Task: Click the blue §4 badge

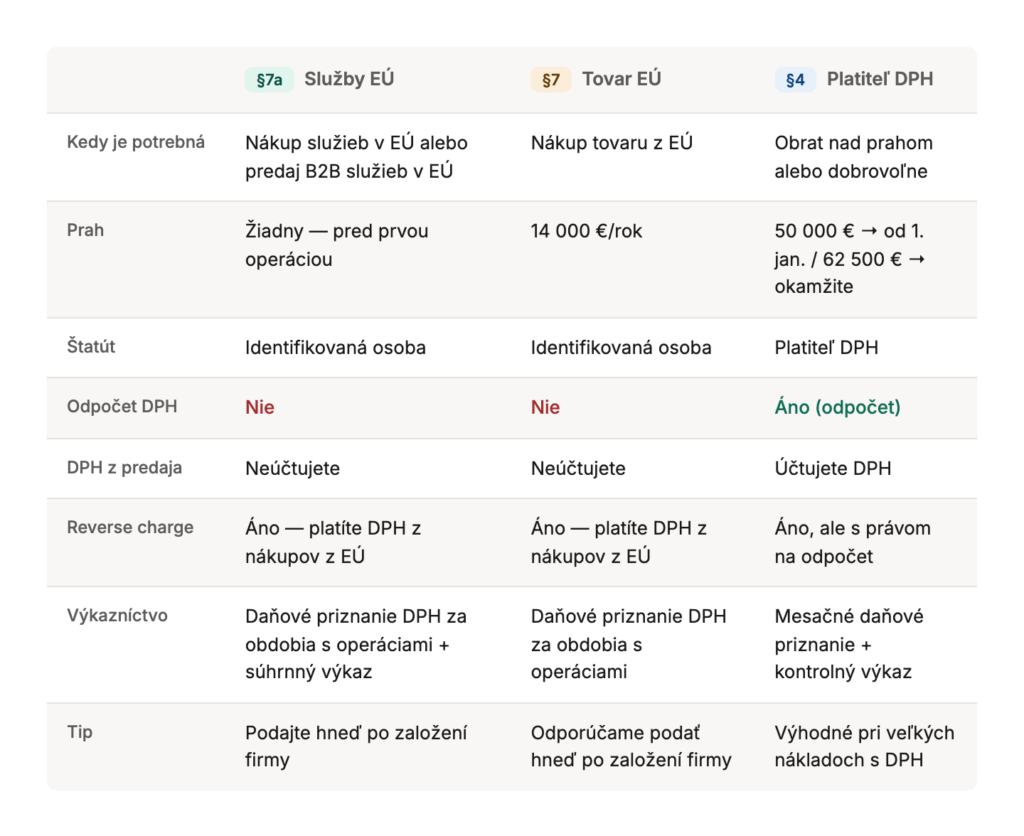Action: tap(795, 80)
